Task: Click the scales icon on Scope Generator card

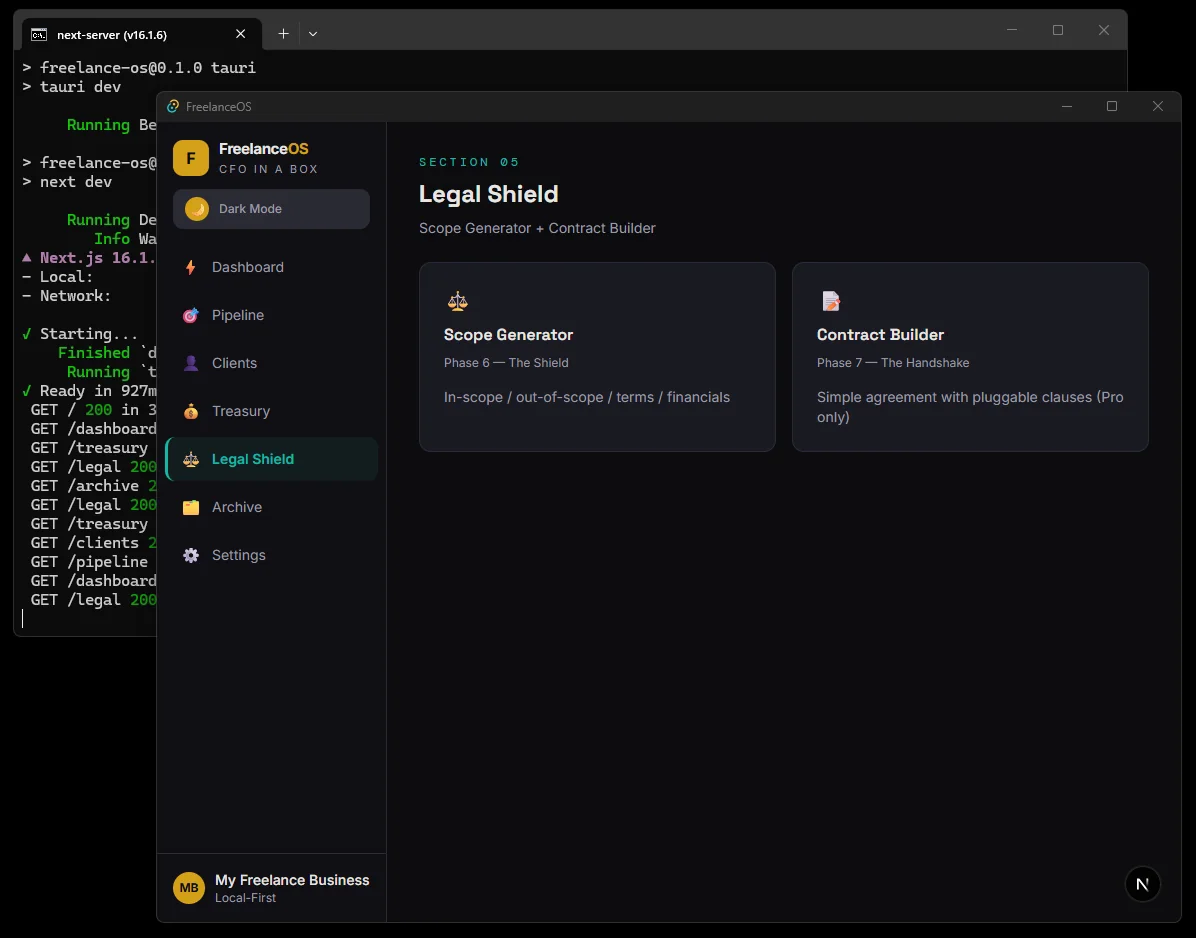Action: (x=458, y=300)
